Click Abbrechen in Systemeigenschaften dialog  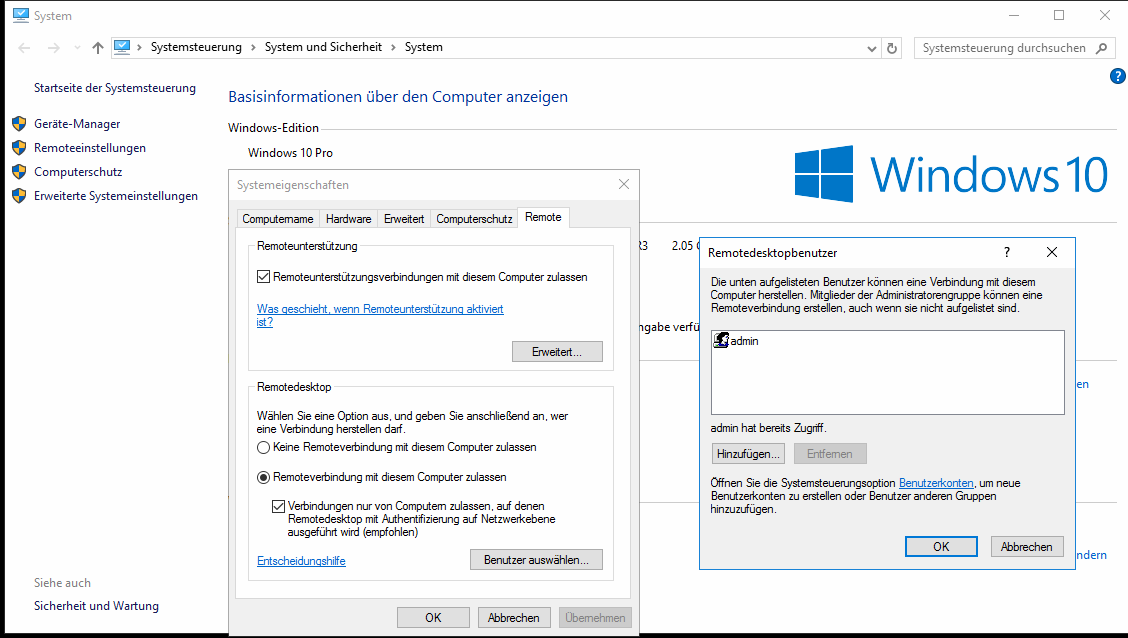514,618
